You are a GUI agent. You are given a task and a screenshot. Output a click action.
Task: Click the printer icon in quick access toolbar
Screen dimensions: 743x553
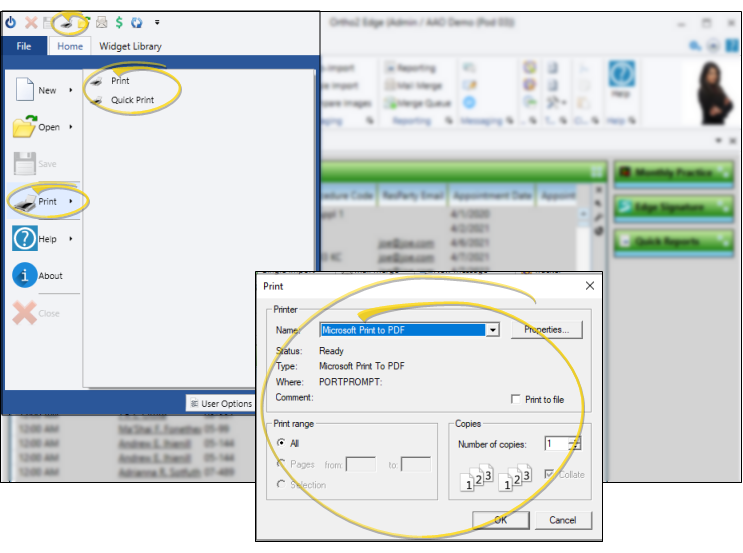click(x=66, y=21)
